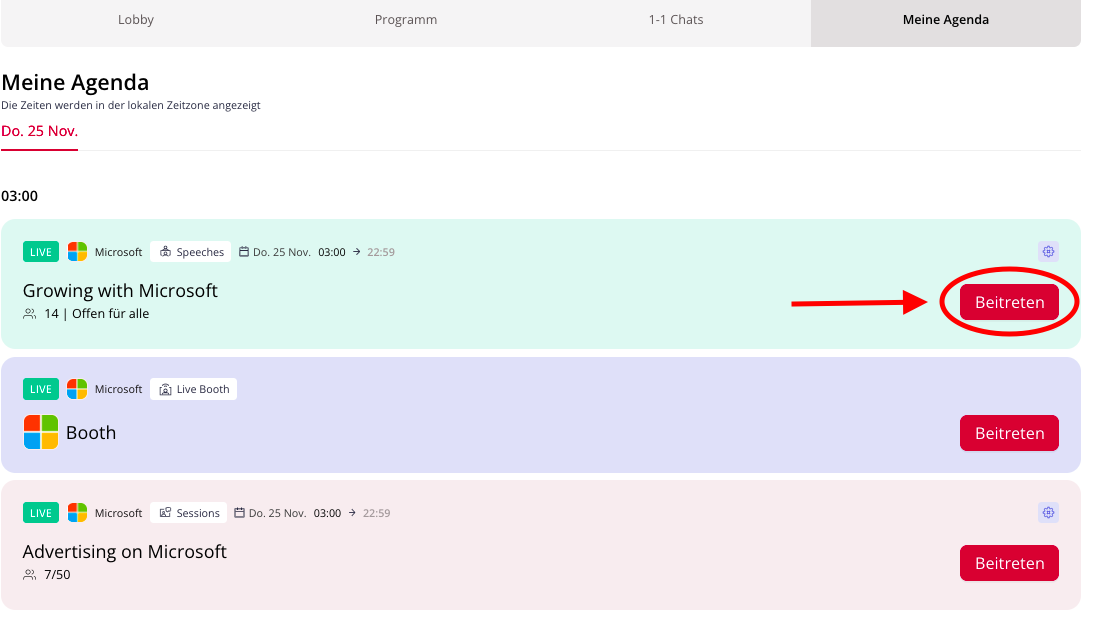Click the calendar icon in the Sessions card

[239, 513]
